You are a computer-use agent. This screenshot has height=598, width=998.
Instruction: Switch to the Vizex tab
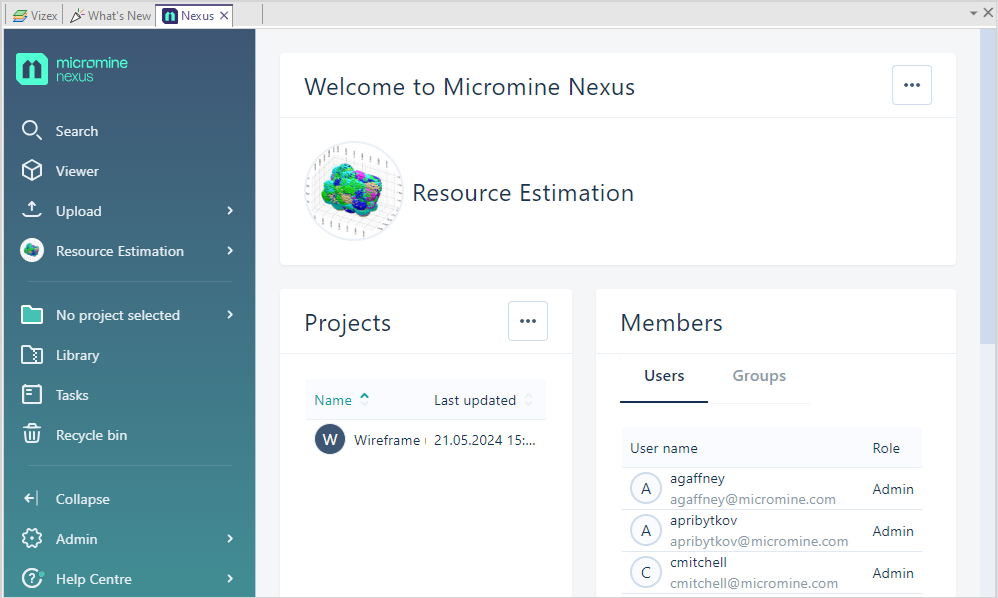tap(35, 16)
